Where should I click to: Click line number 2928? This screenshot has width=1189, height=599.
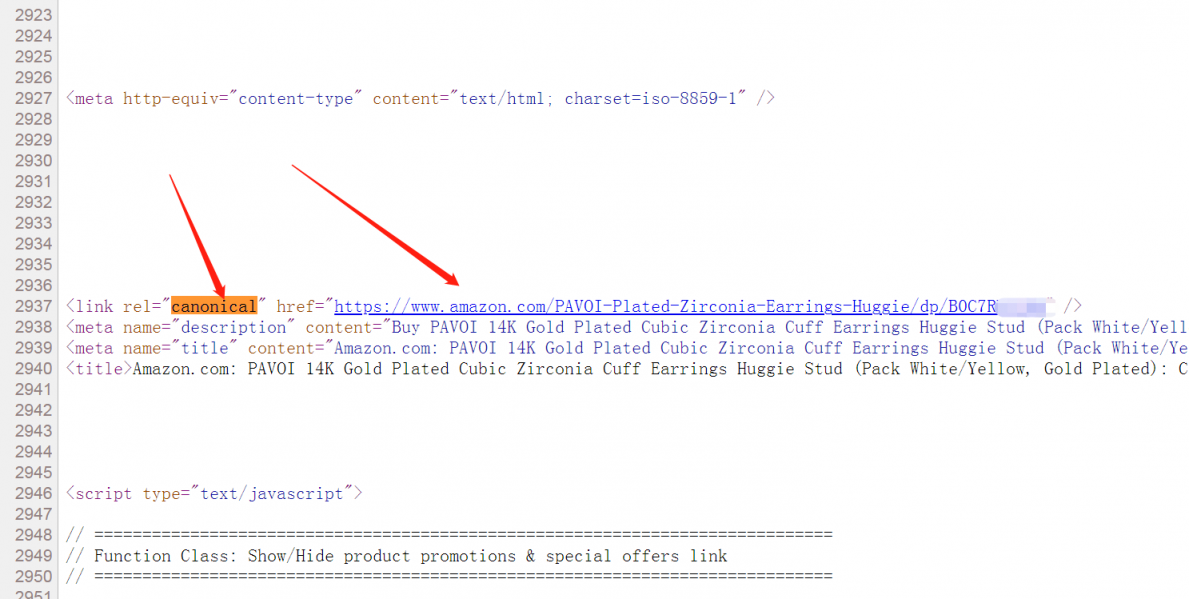pos(33,120)
